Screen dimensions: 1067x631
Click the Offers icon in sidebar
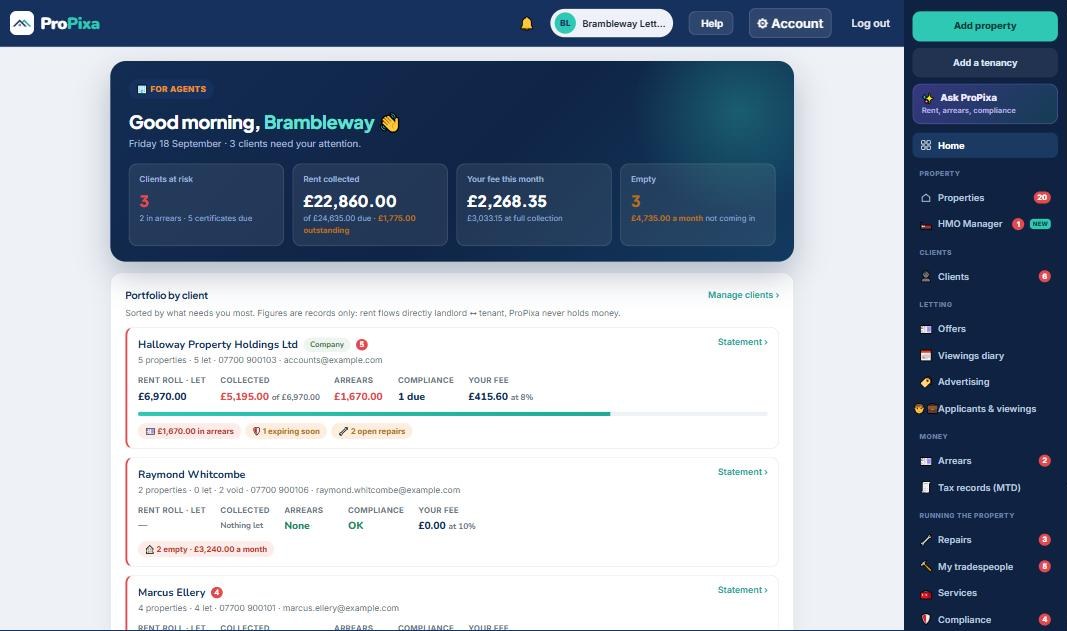click(925, 329)
